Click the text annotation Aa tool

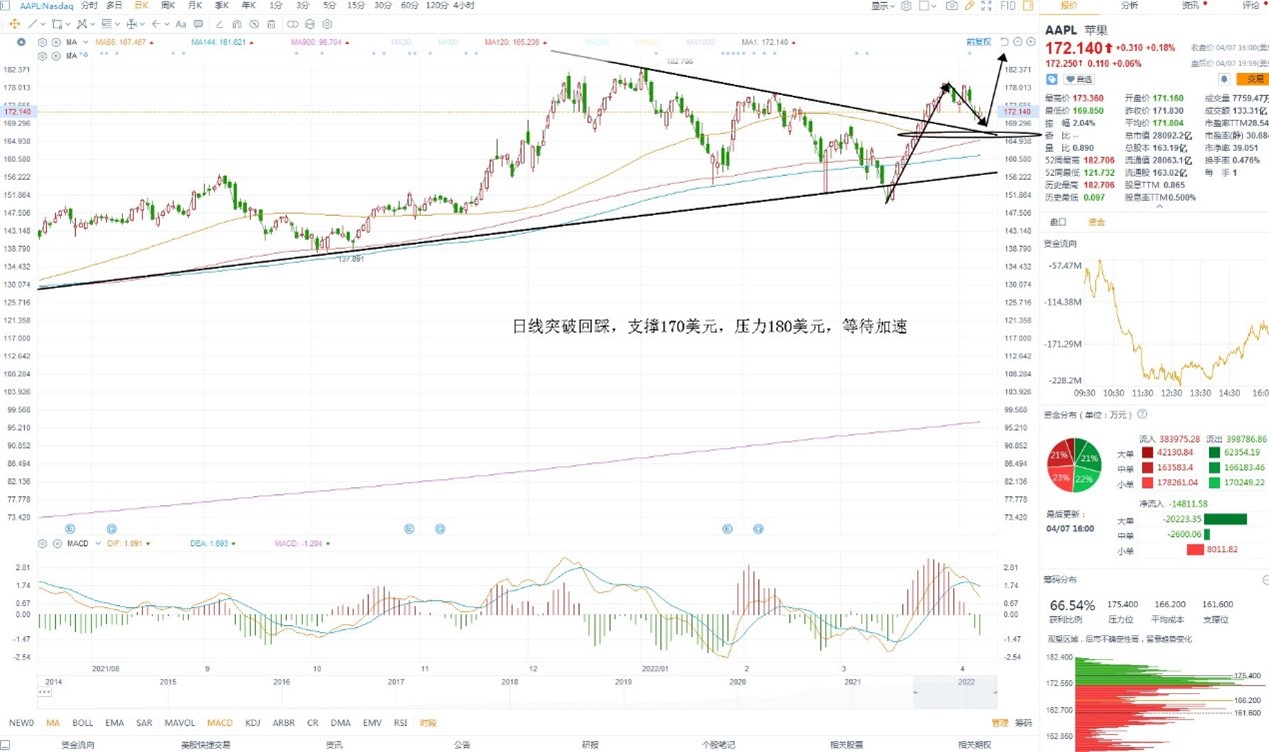[181, 24]
